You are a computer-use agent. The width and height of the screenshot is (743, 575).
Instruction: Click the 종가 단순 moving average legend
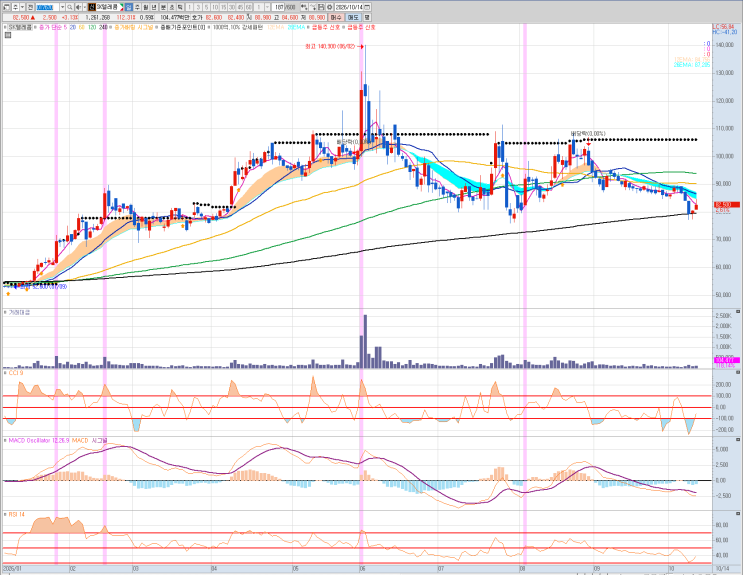53,27
